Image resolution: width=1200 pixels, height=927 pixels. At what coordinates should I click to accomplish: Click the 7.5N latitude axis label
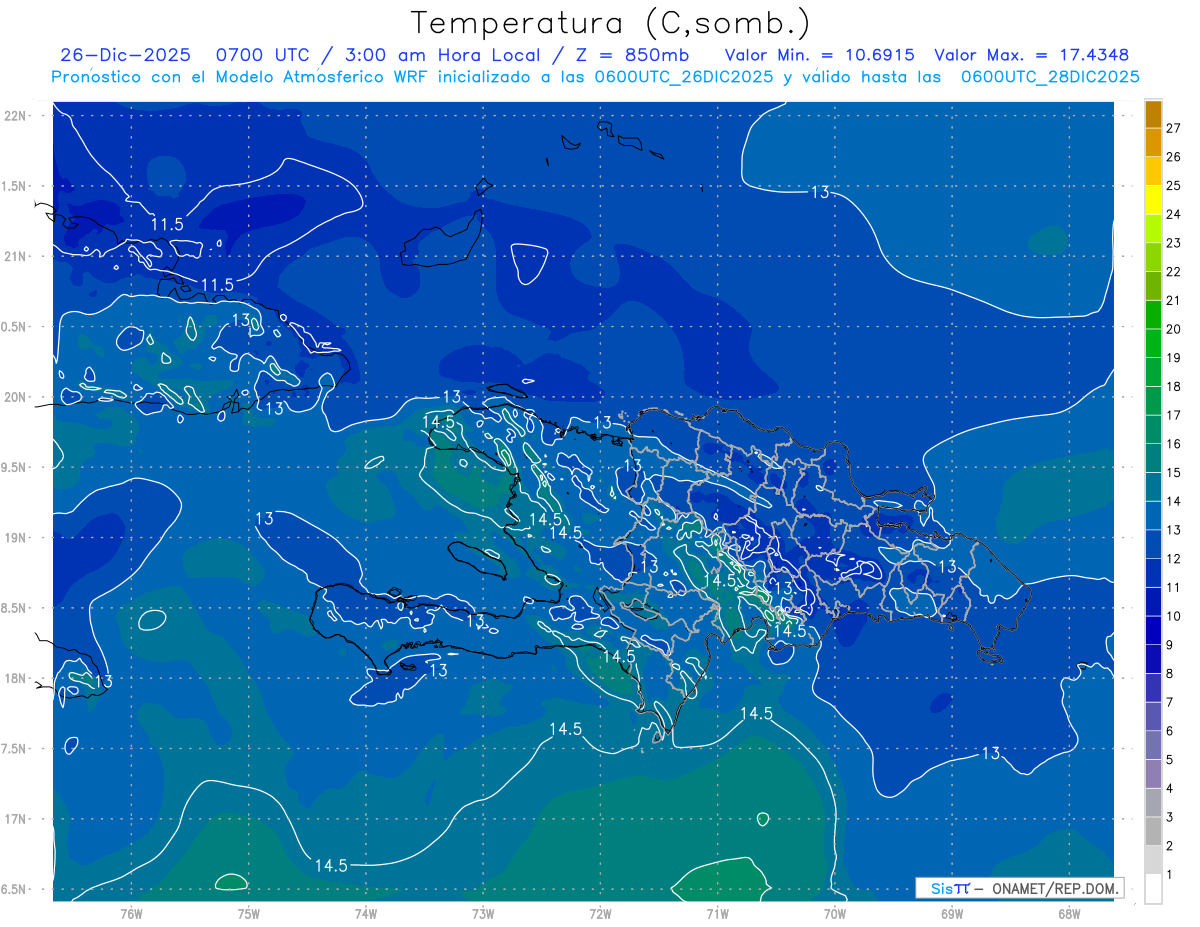(15, 749)
